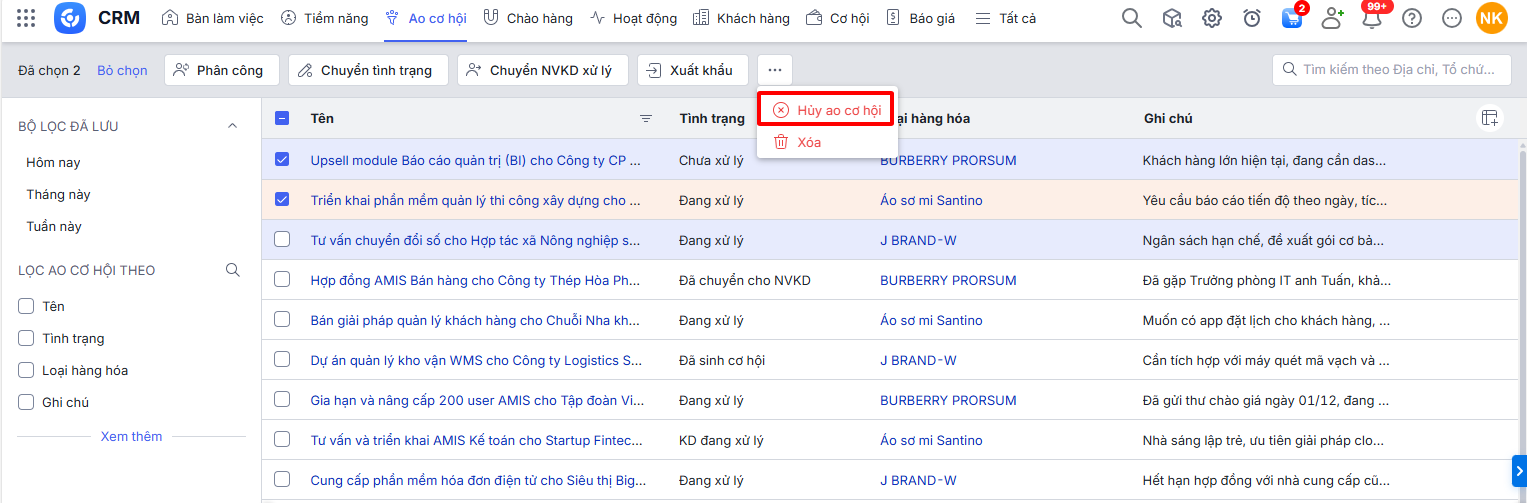Uncheck the Upsell module Báo cáo row checkbox
The image size is (1527, 503).
[x=282, y=159]
